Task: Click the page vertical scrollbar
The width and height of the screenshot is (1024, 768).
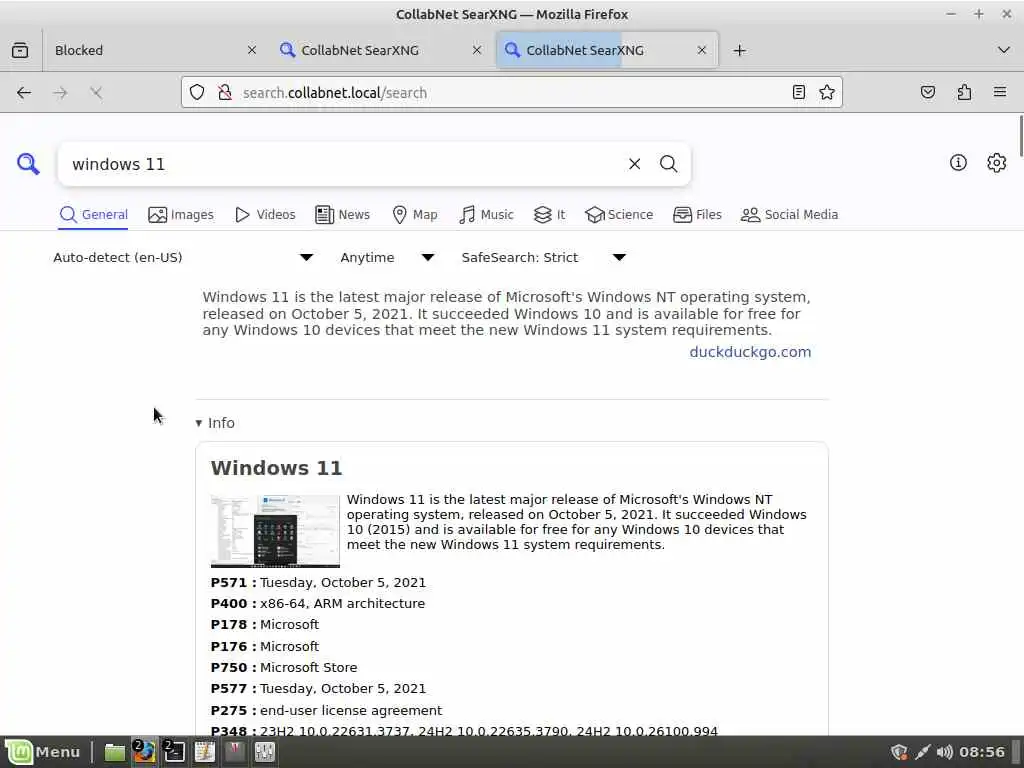Action: [1020, 136]
